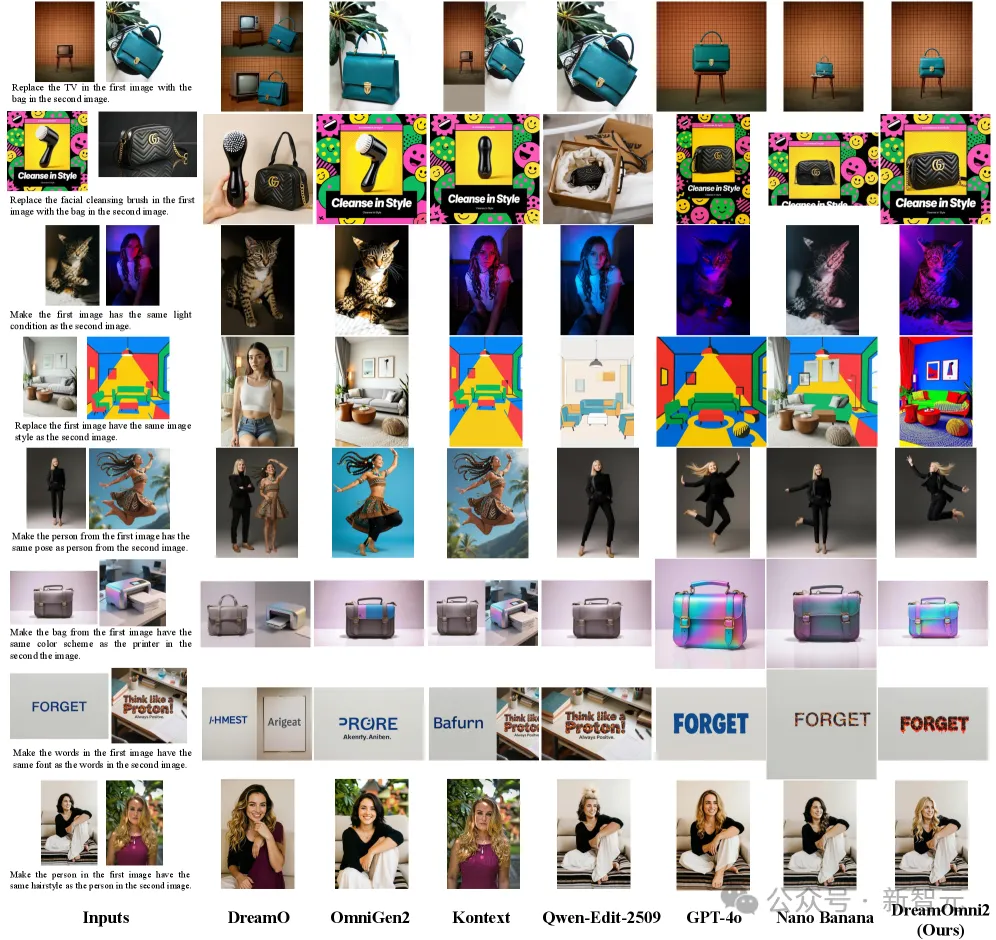The height and width of the screenshot is (940, 996).
Task: Open the input photo of the vintage TV
Action: point(65,42)
